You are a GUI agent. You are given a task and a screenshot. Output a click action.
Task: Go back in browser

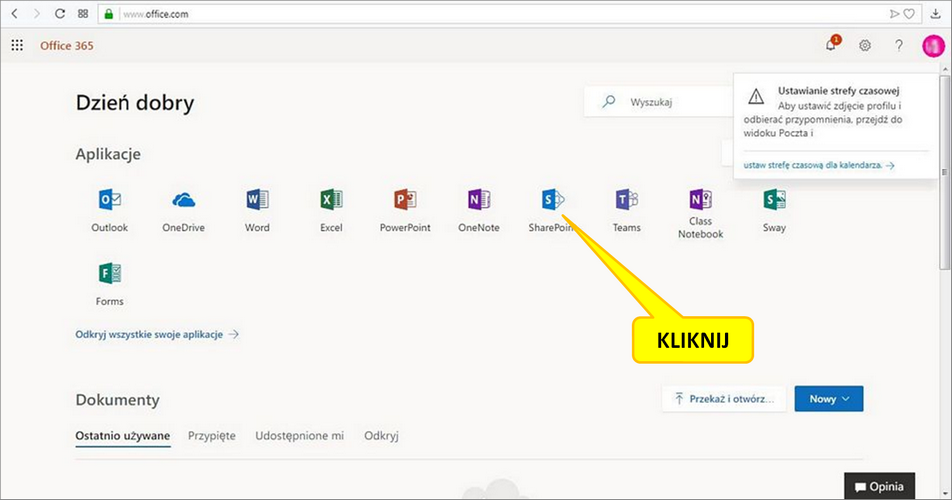[x=15, y=13]
